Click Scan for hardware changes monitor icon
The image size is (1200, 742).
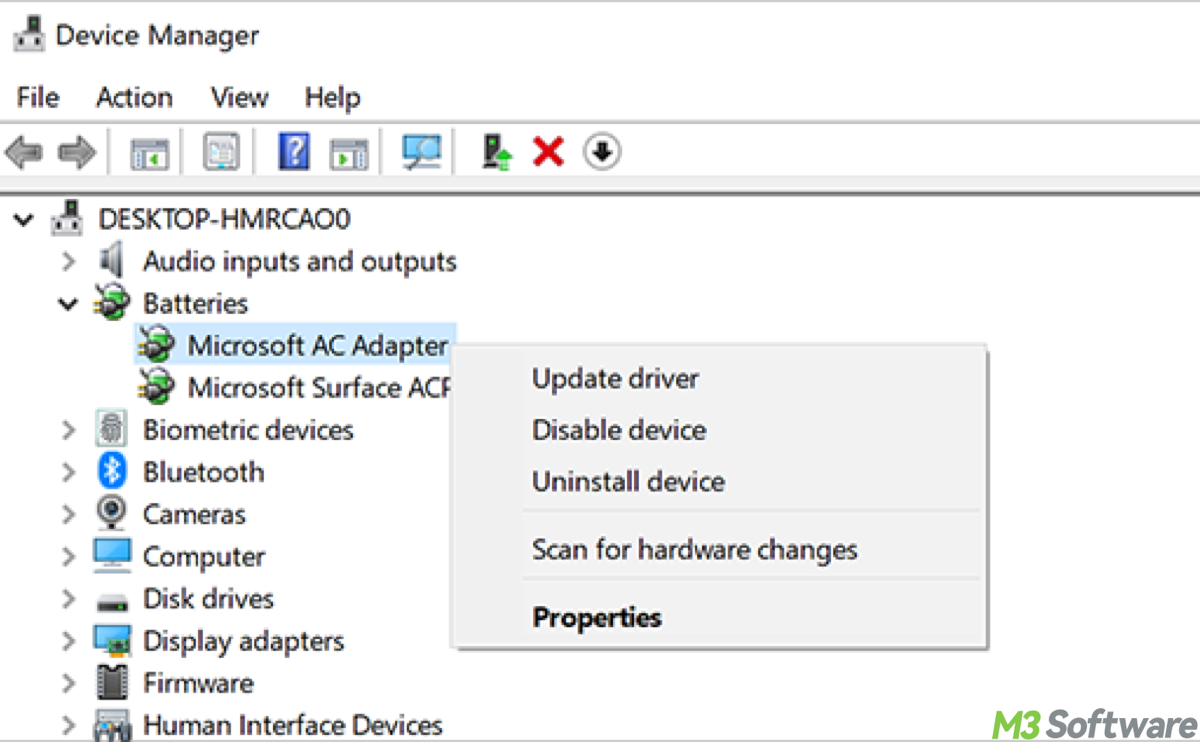tap(422, 152)
